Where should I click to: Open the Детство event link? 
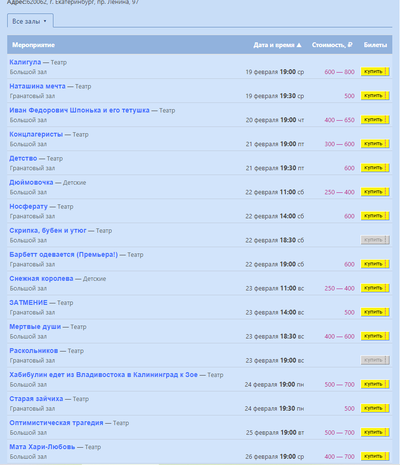click(x=23, y=158)
